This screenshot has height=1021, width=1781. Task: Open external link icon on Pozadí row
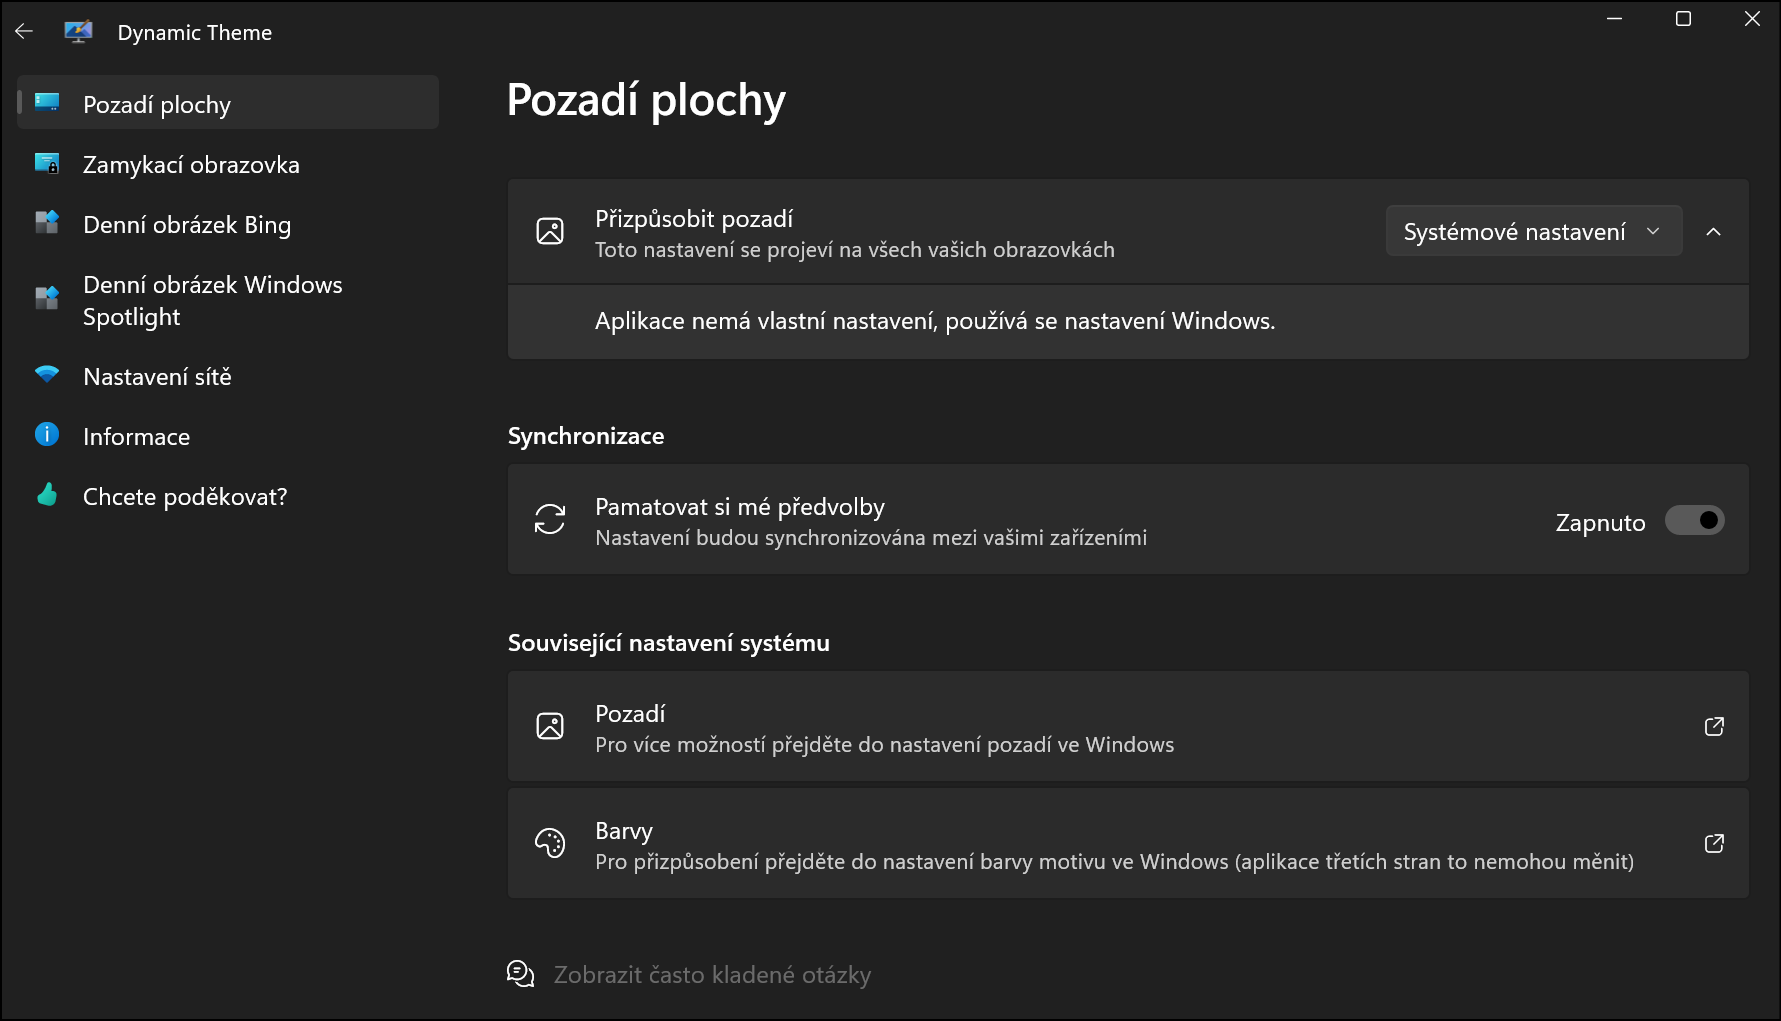tap(1713, 727)
